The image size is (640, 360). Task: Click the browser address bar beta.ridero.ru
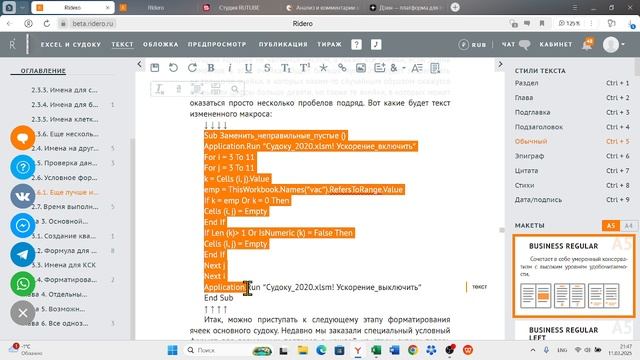(x=93, y=24)
